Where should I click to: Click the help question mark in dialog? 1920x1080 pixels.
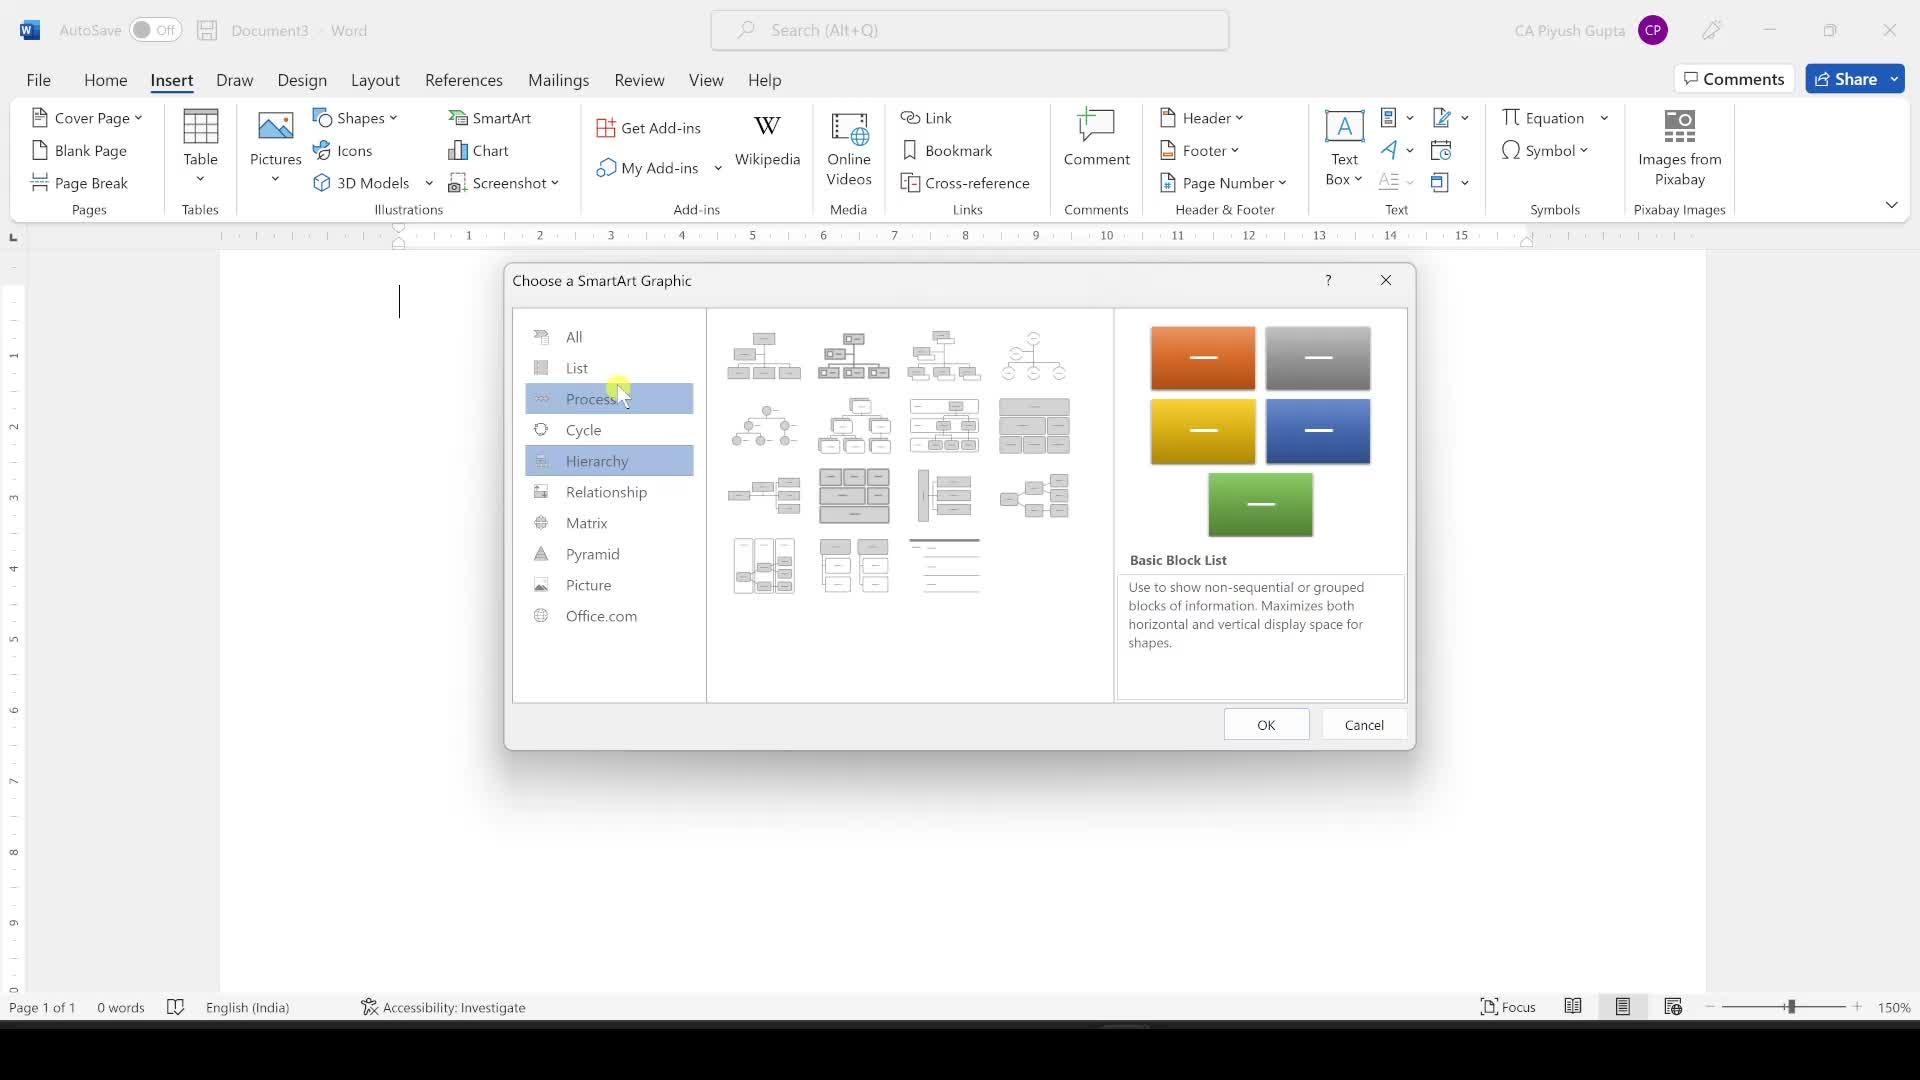pyautogui.click(x=1328, y=280)
